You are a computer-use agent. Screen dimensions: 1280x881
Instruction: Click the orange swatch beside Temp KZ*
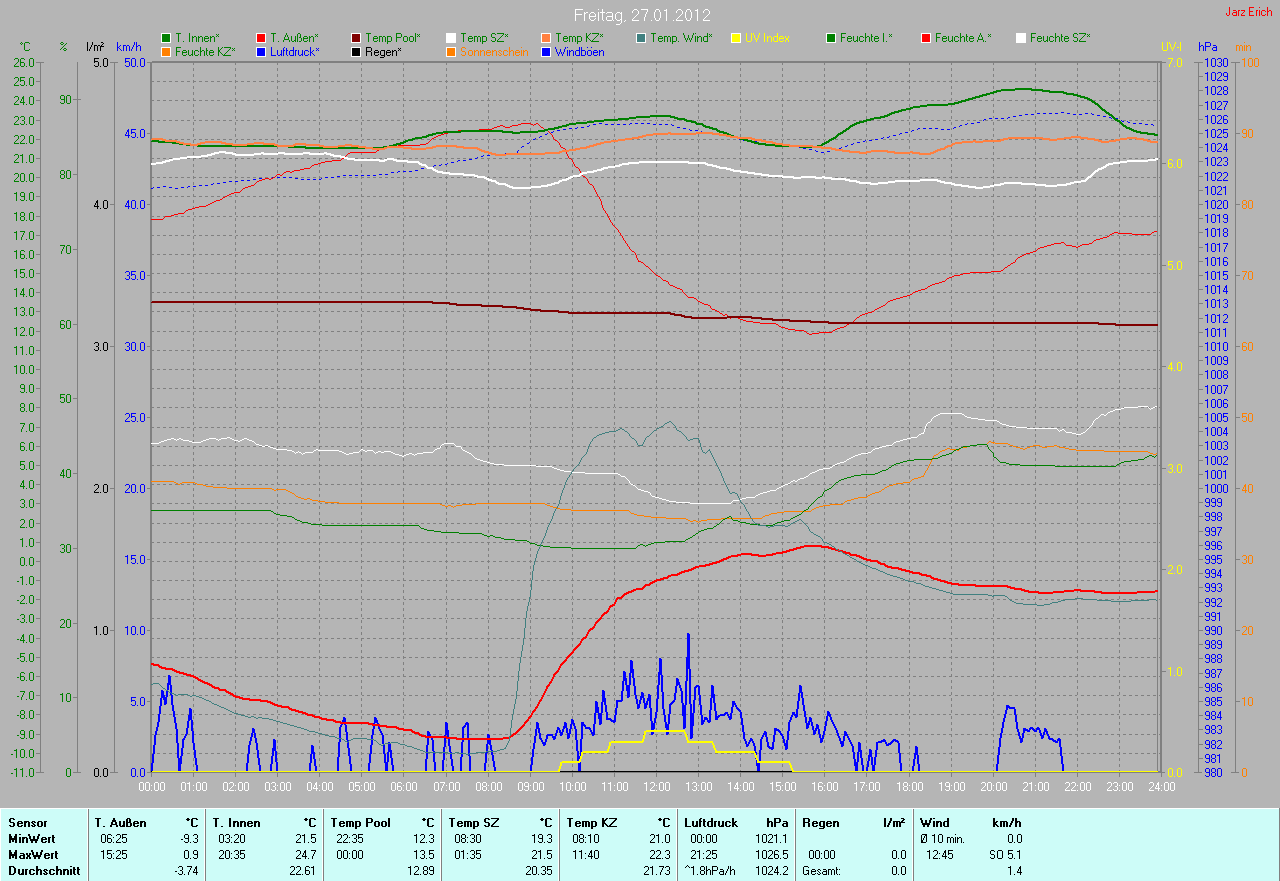[x=546, y=38]
